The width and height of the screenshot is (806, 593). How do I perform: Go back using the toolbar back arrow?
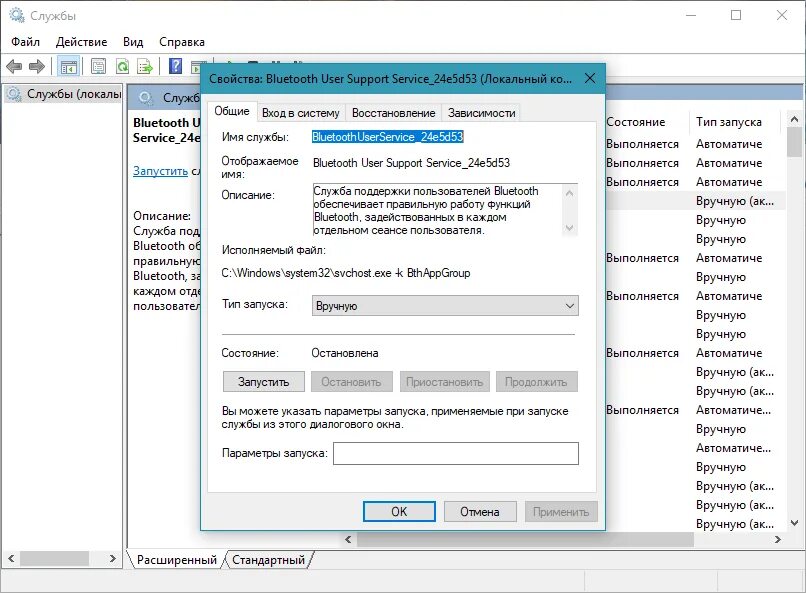(14, 66)
